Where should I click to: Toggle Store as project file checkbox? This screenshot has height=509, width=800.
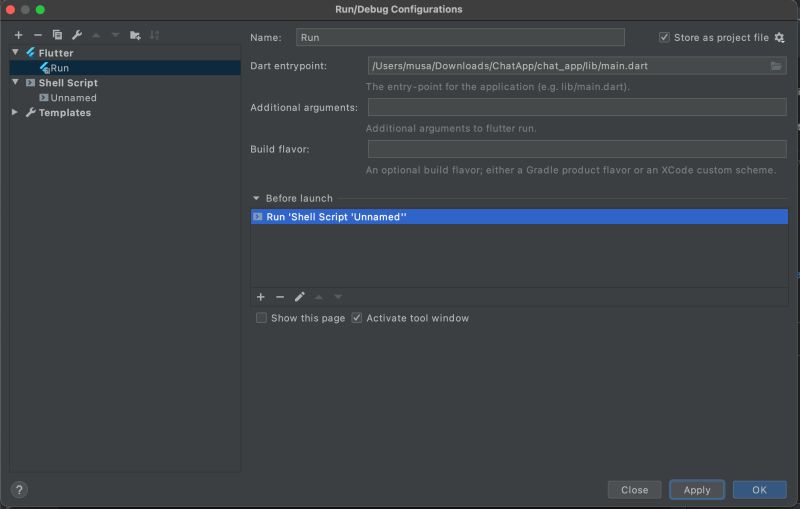[664, 37]
